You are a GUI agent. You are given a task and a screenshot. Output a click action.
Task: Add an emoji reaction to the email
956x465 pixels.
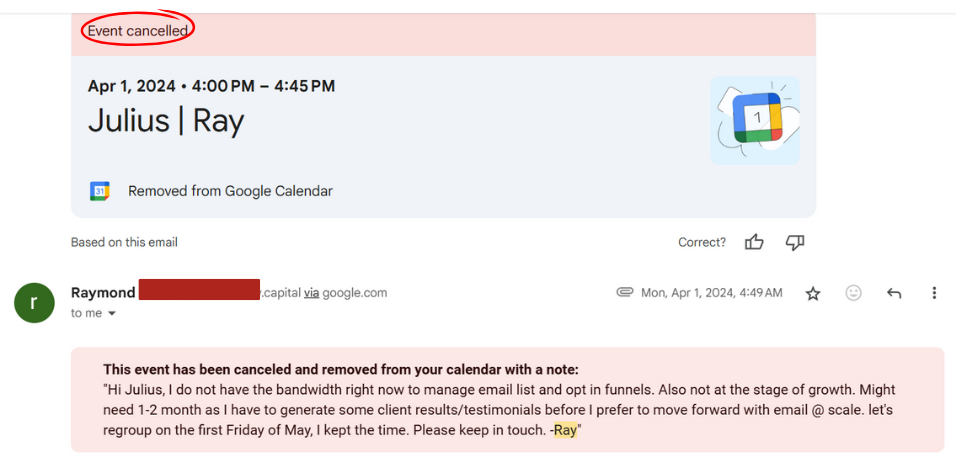pyautogui.click(x=853, y=293)
